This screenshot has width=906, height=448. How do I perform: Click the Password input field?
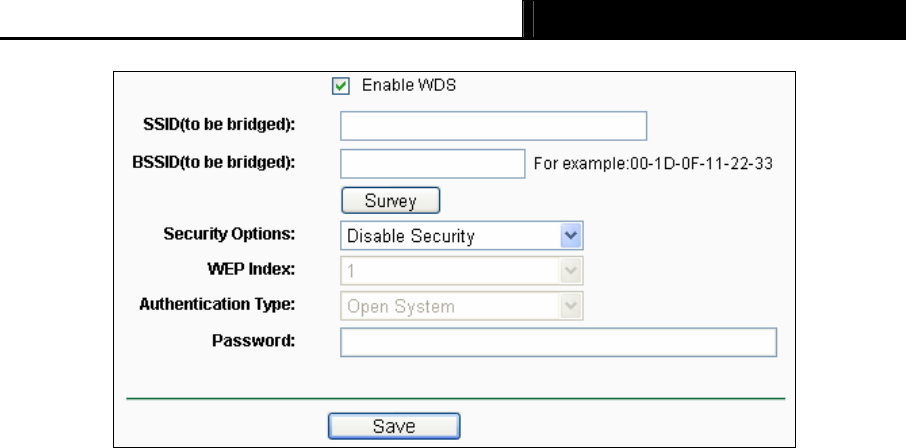pos(558,343)
